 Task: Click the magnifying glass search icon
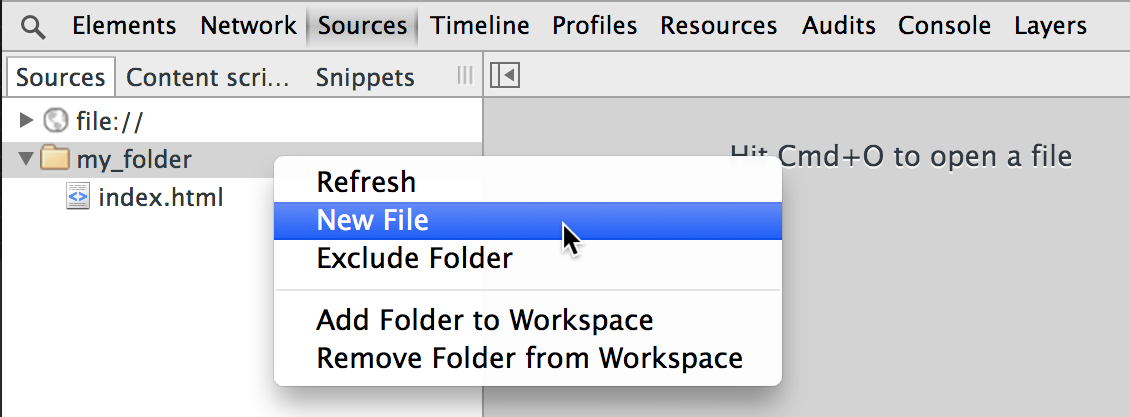tap(33, 27)
